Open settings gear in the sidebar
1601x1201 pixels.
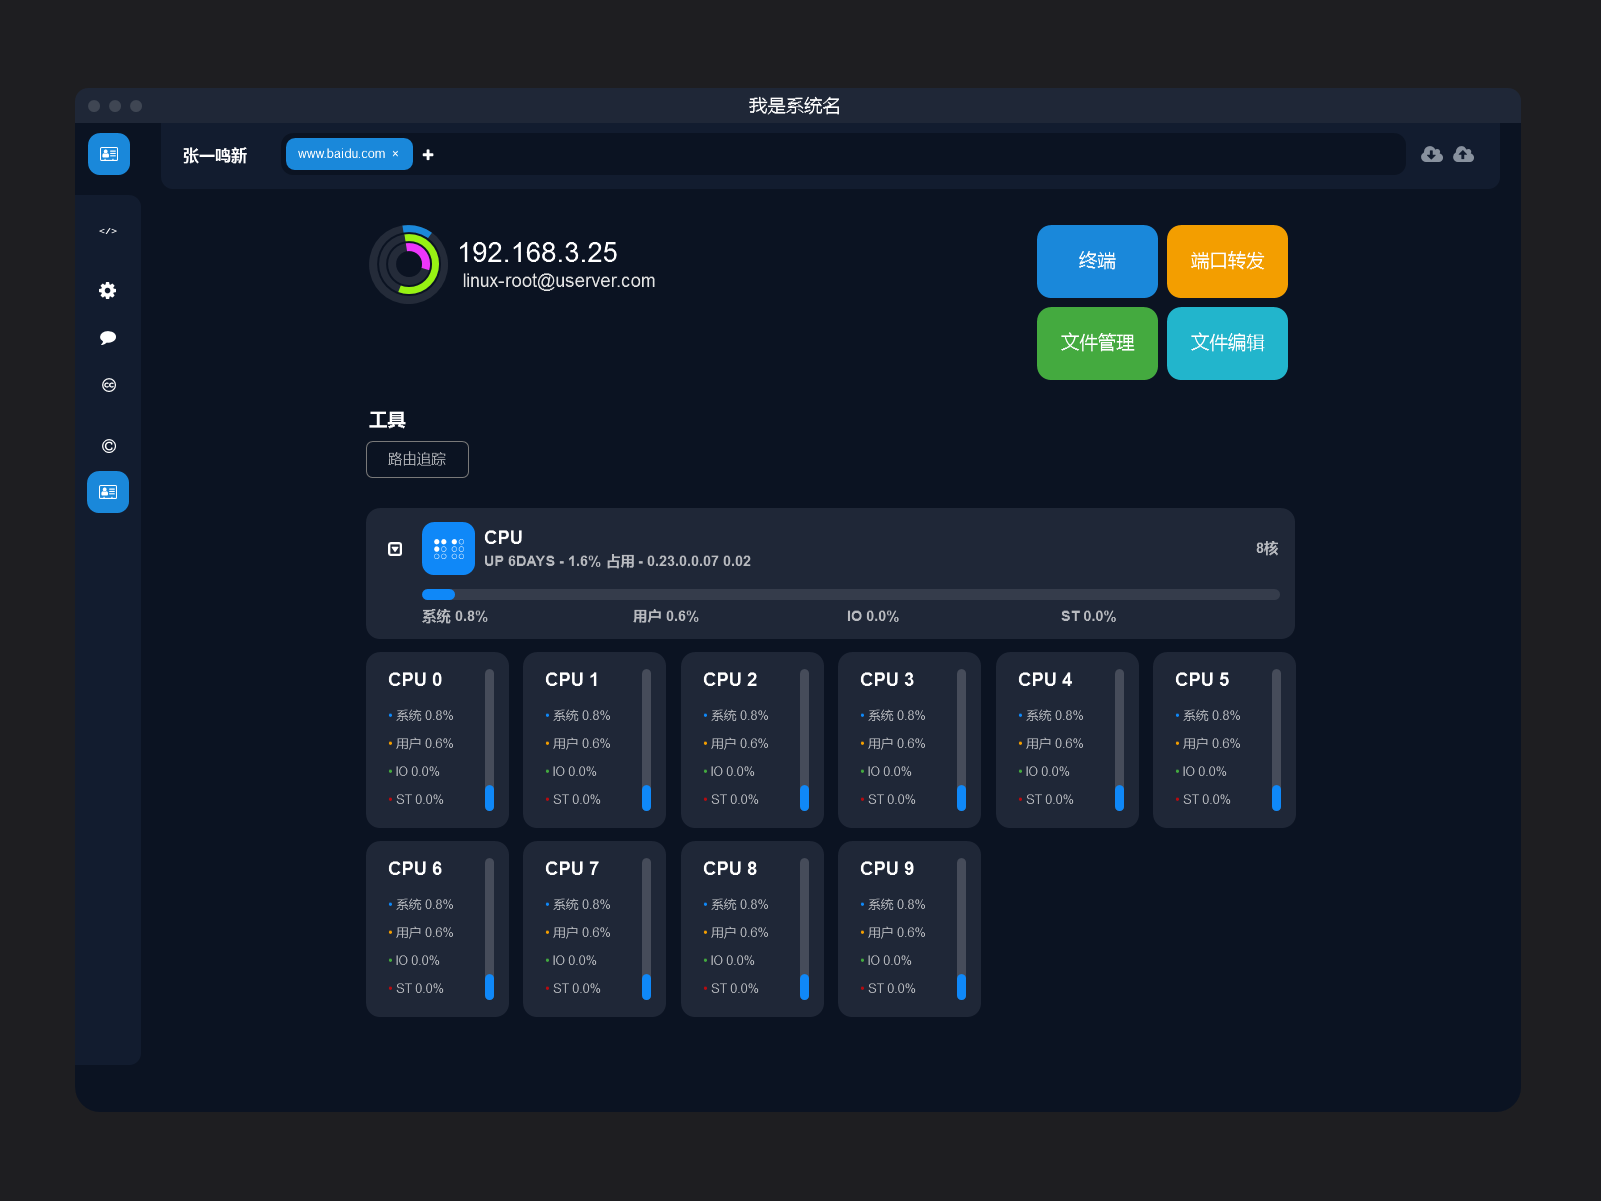[108, 290]
